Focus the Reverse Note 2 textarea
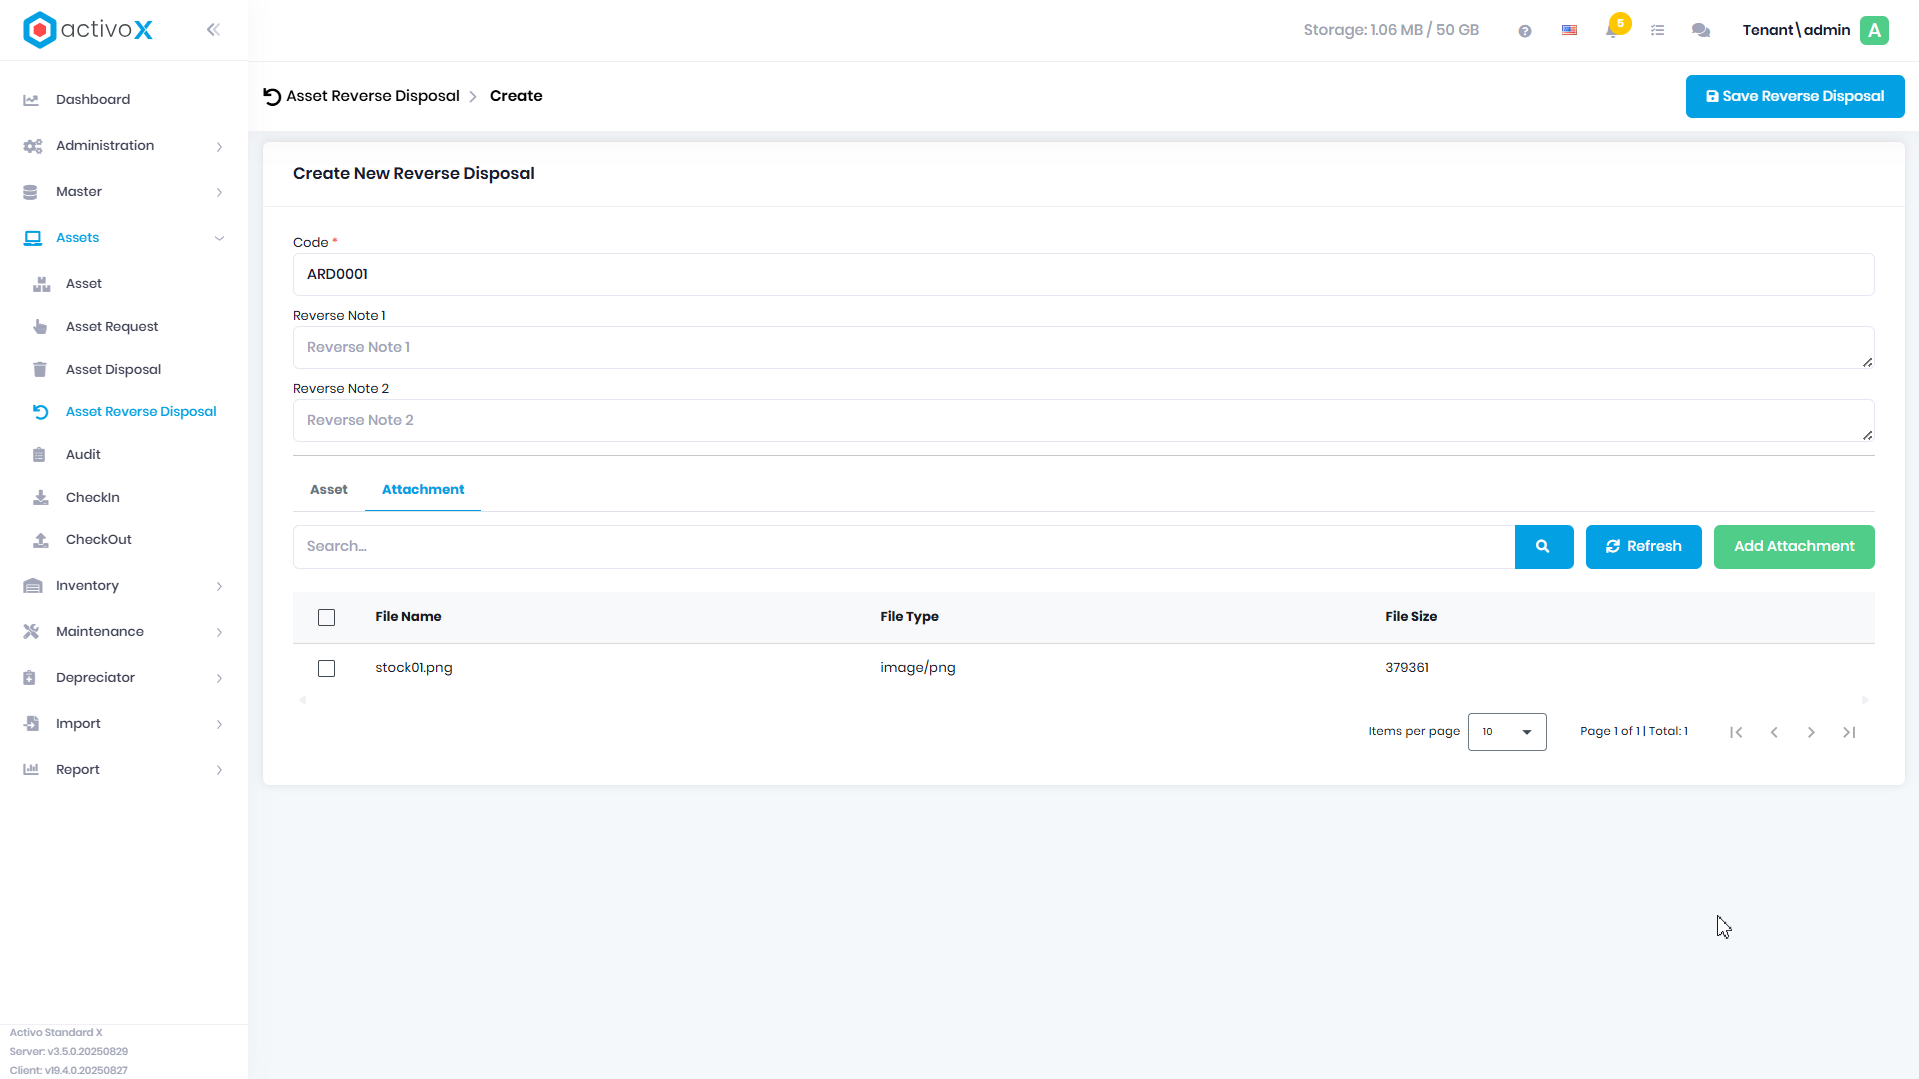Viewport: 1919px width, 1079px height. click(x=1083, y=421)
